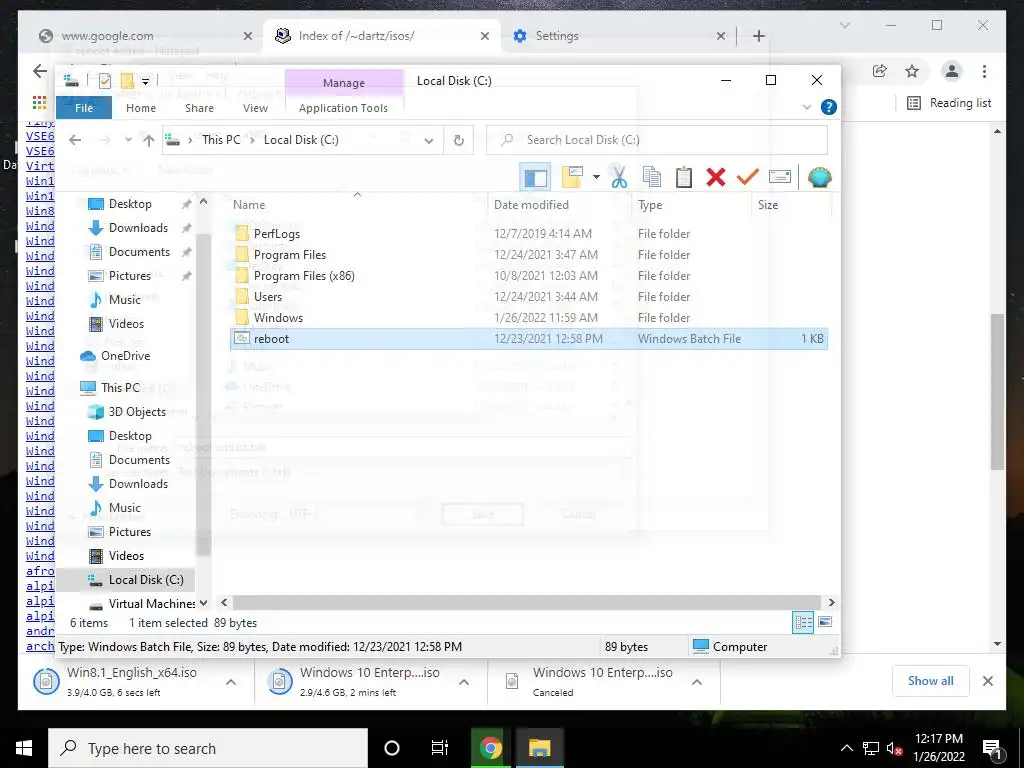Open folder options icon in toolbar
Screen dimensions: 1024x768
pos(572,177)
